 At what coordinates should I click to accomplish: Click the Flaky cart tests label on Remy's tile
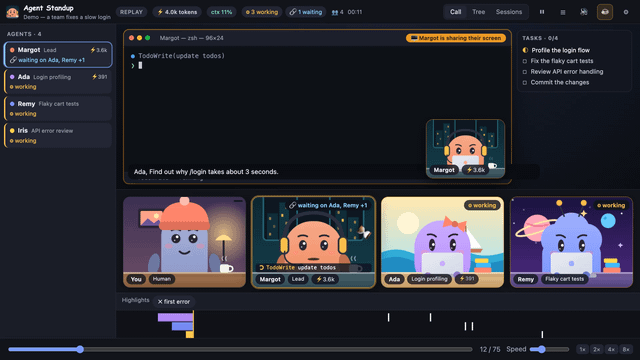click(x=564, y=279)
